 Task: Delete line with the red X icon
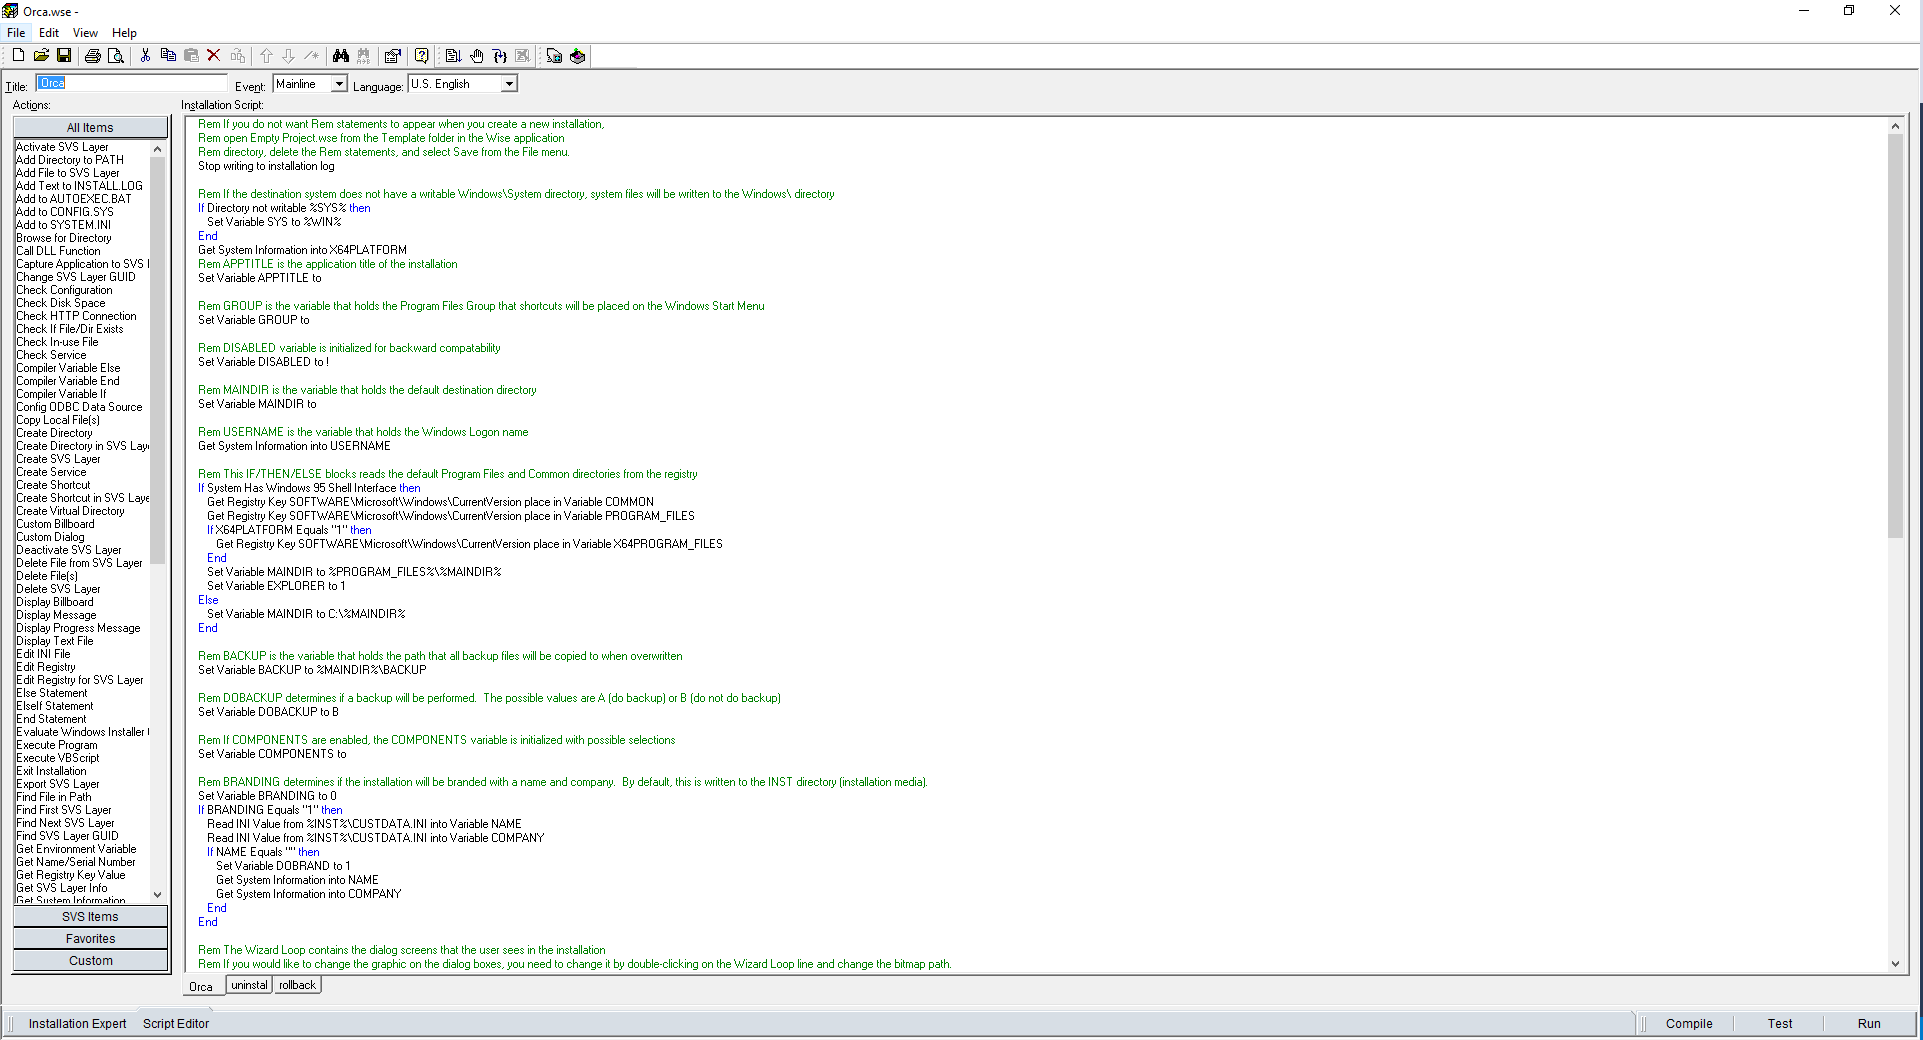click(213, 56)
